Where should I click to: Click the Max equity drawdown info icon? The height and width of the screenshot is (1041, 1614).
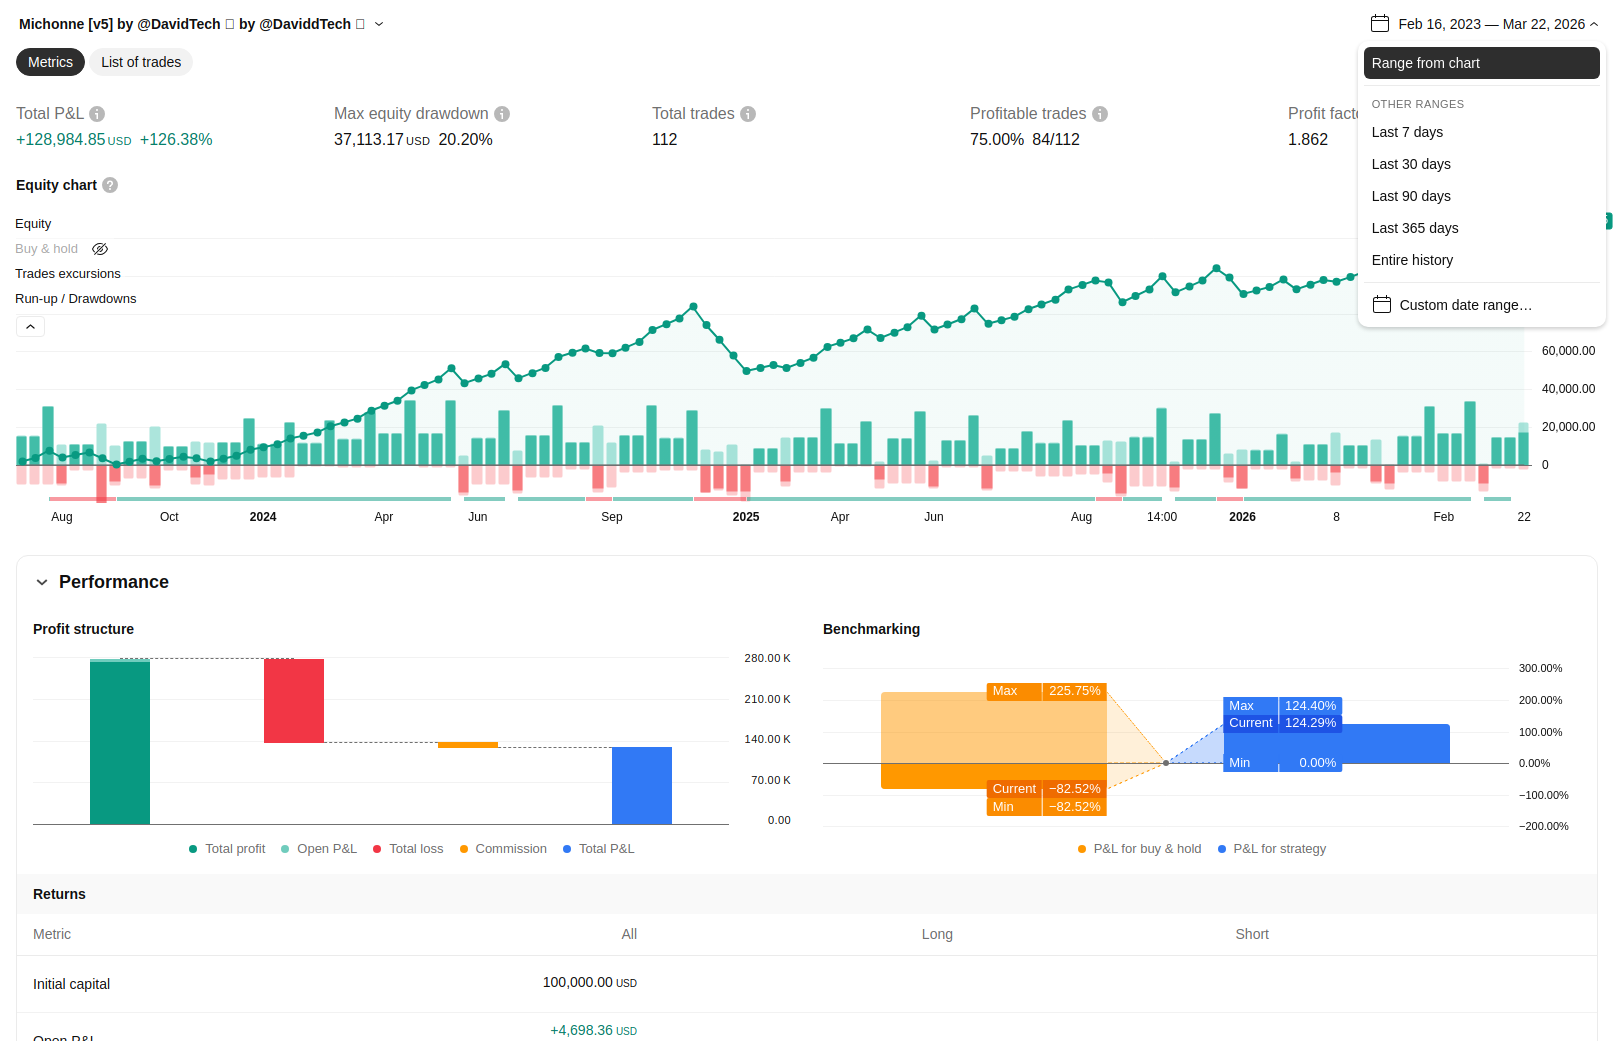[x=502, y=114]
